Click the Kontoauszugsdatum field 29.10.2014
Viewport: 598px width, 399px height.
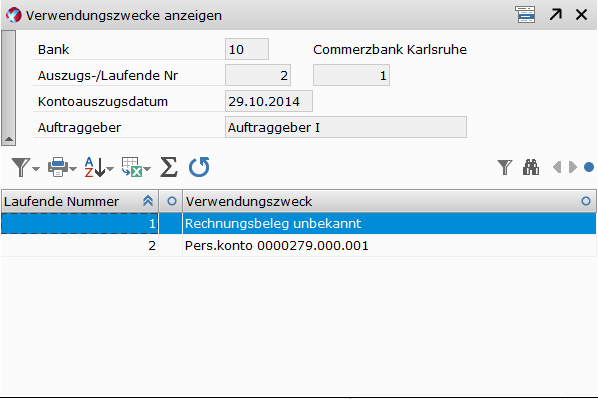pos(269,101)
